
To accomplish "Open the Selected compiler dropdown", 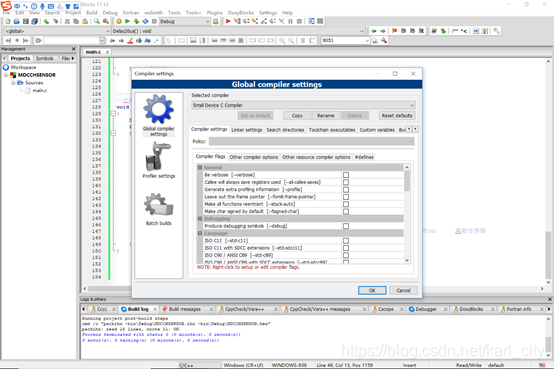I will [x=303, y=105].
